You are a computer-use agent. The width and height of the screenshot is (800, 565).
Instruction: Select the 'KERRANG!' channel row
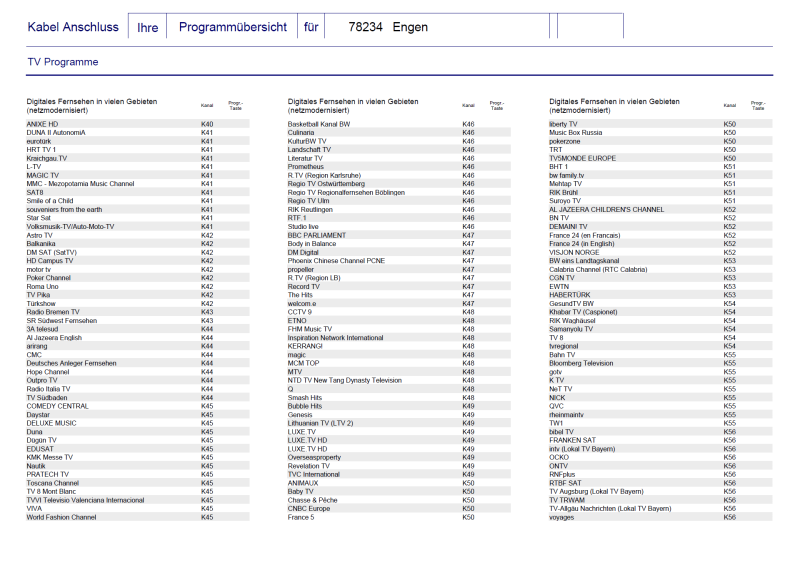(399, 346)
